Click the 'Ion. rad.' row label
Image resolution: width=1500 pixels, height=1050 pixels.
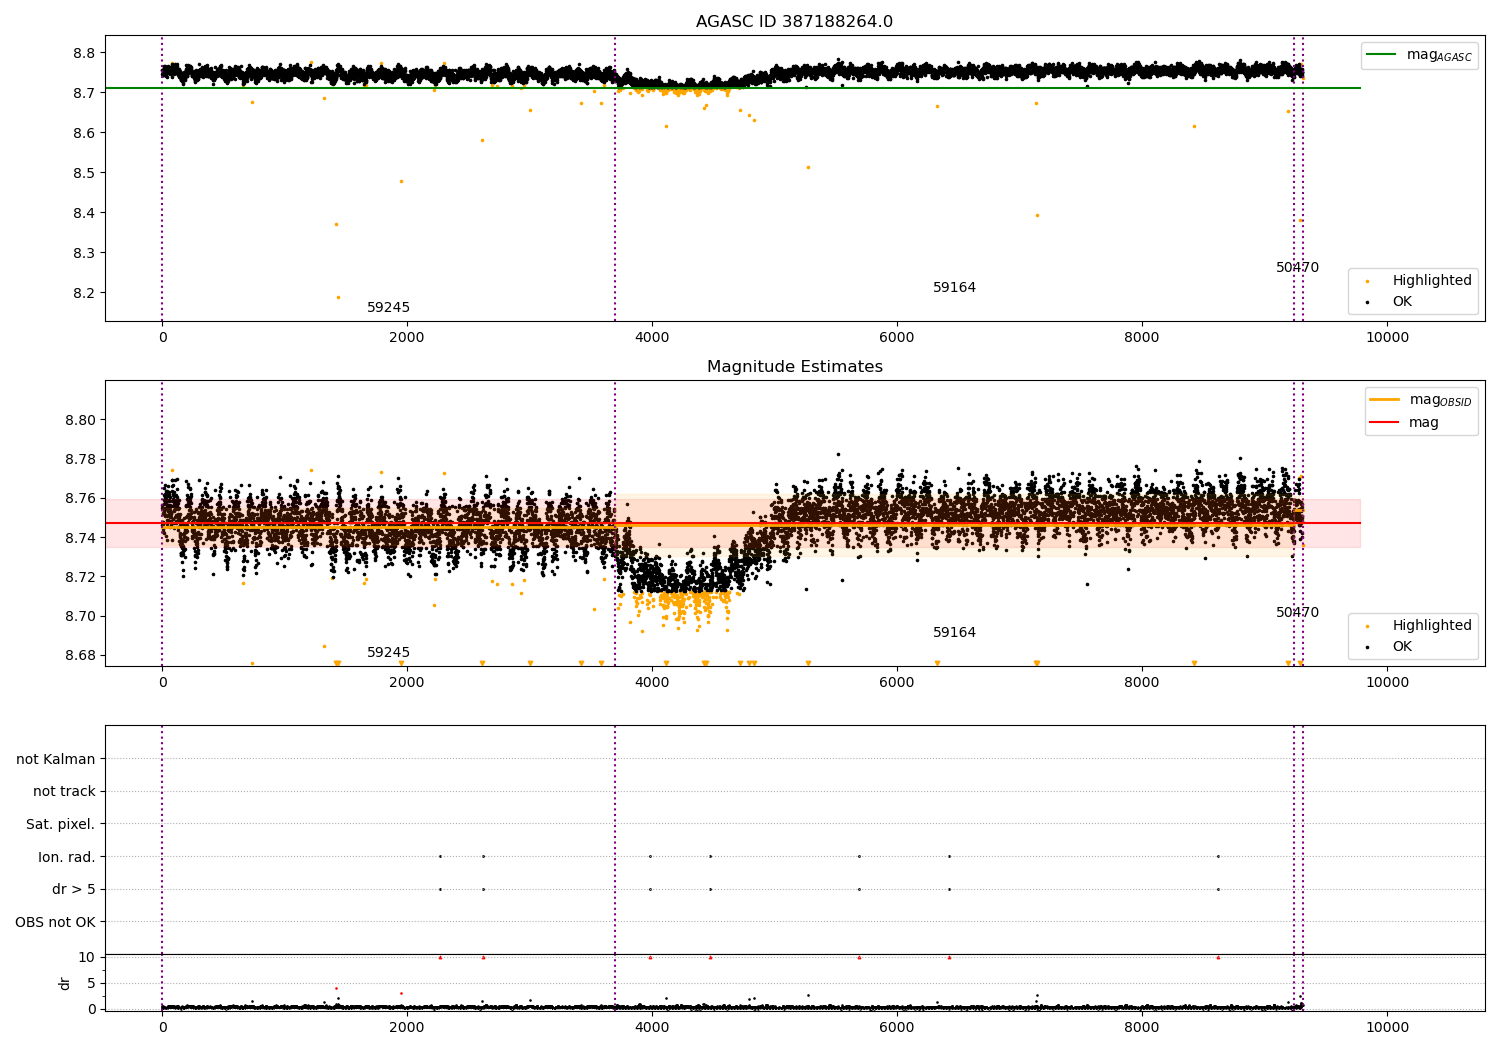(x=67, y=857)
